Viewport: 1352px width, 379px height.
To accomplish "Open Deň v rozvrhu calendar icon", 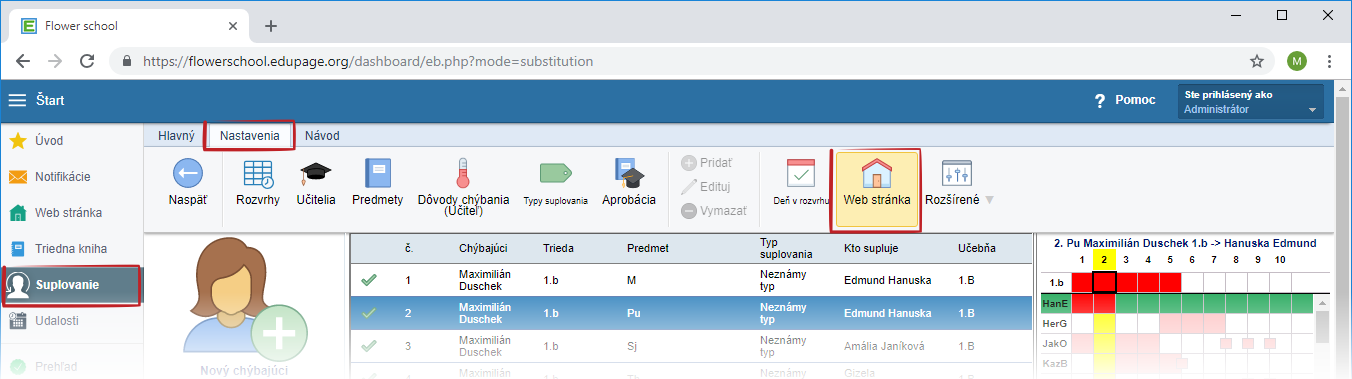I will (801, 174).
